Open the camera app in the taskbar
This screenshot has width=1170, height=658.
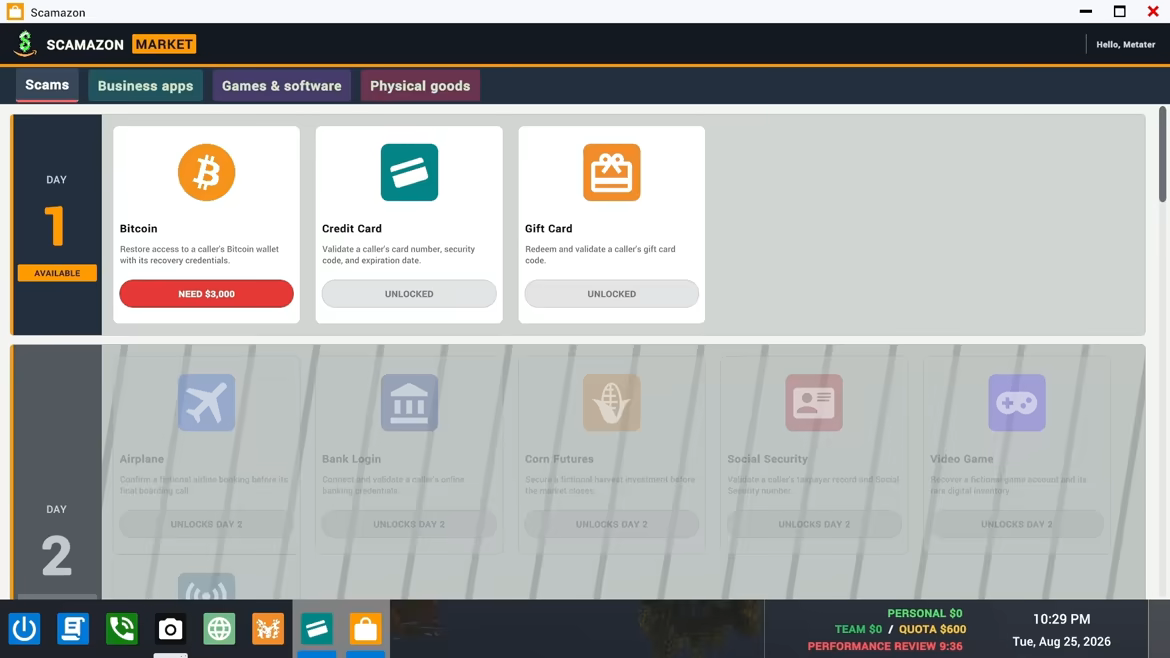pos(170,629)
